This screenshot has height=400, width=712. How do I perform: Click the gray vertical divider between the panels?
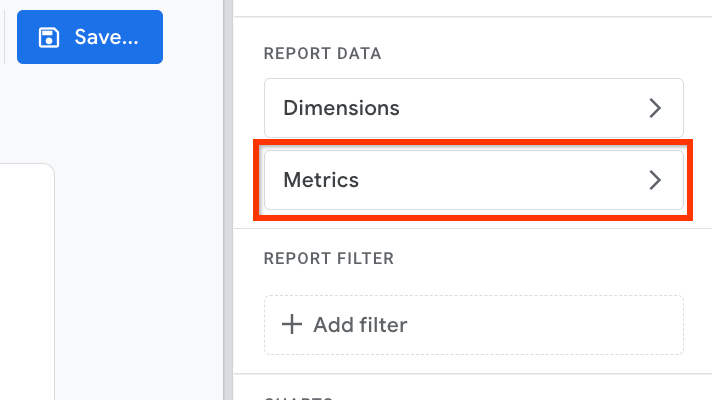[x=228, y=200]
